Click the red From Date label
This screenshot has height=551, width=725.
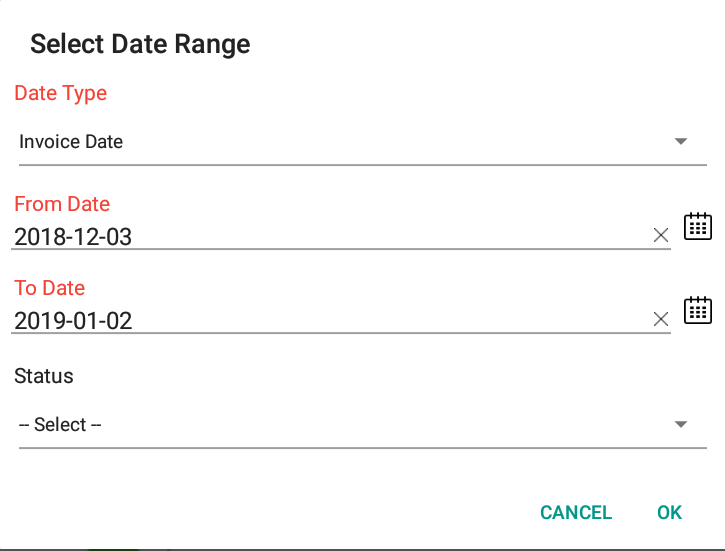pos(62,204)
